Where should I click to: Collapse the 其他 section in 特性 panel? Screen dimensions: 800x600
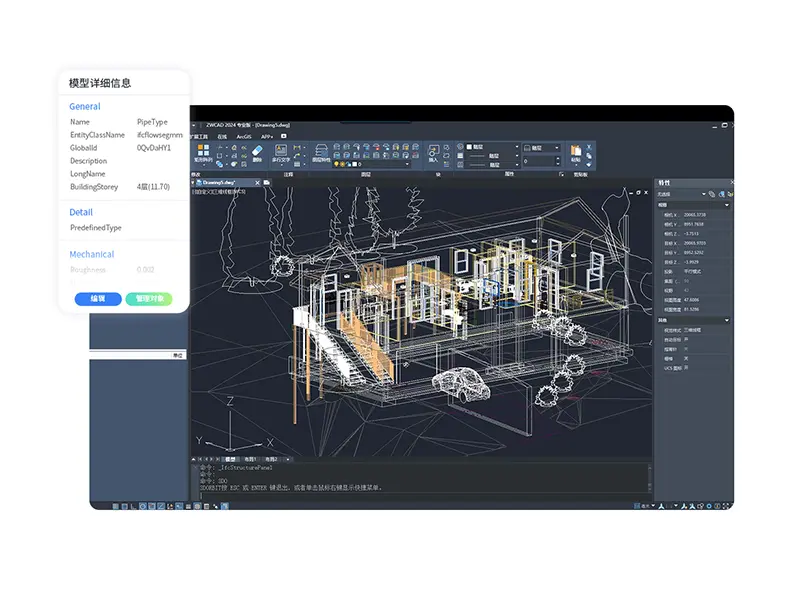pos(727,320)
